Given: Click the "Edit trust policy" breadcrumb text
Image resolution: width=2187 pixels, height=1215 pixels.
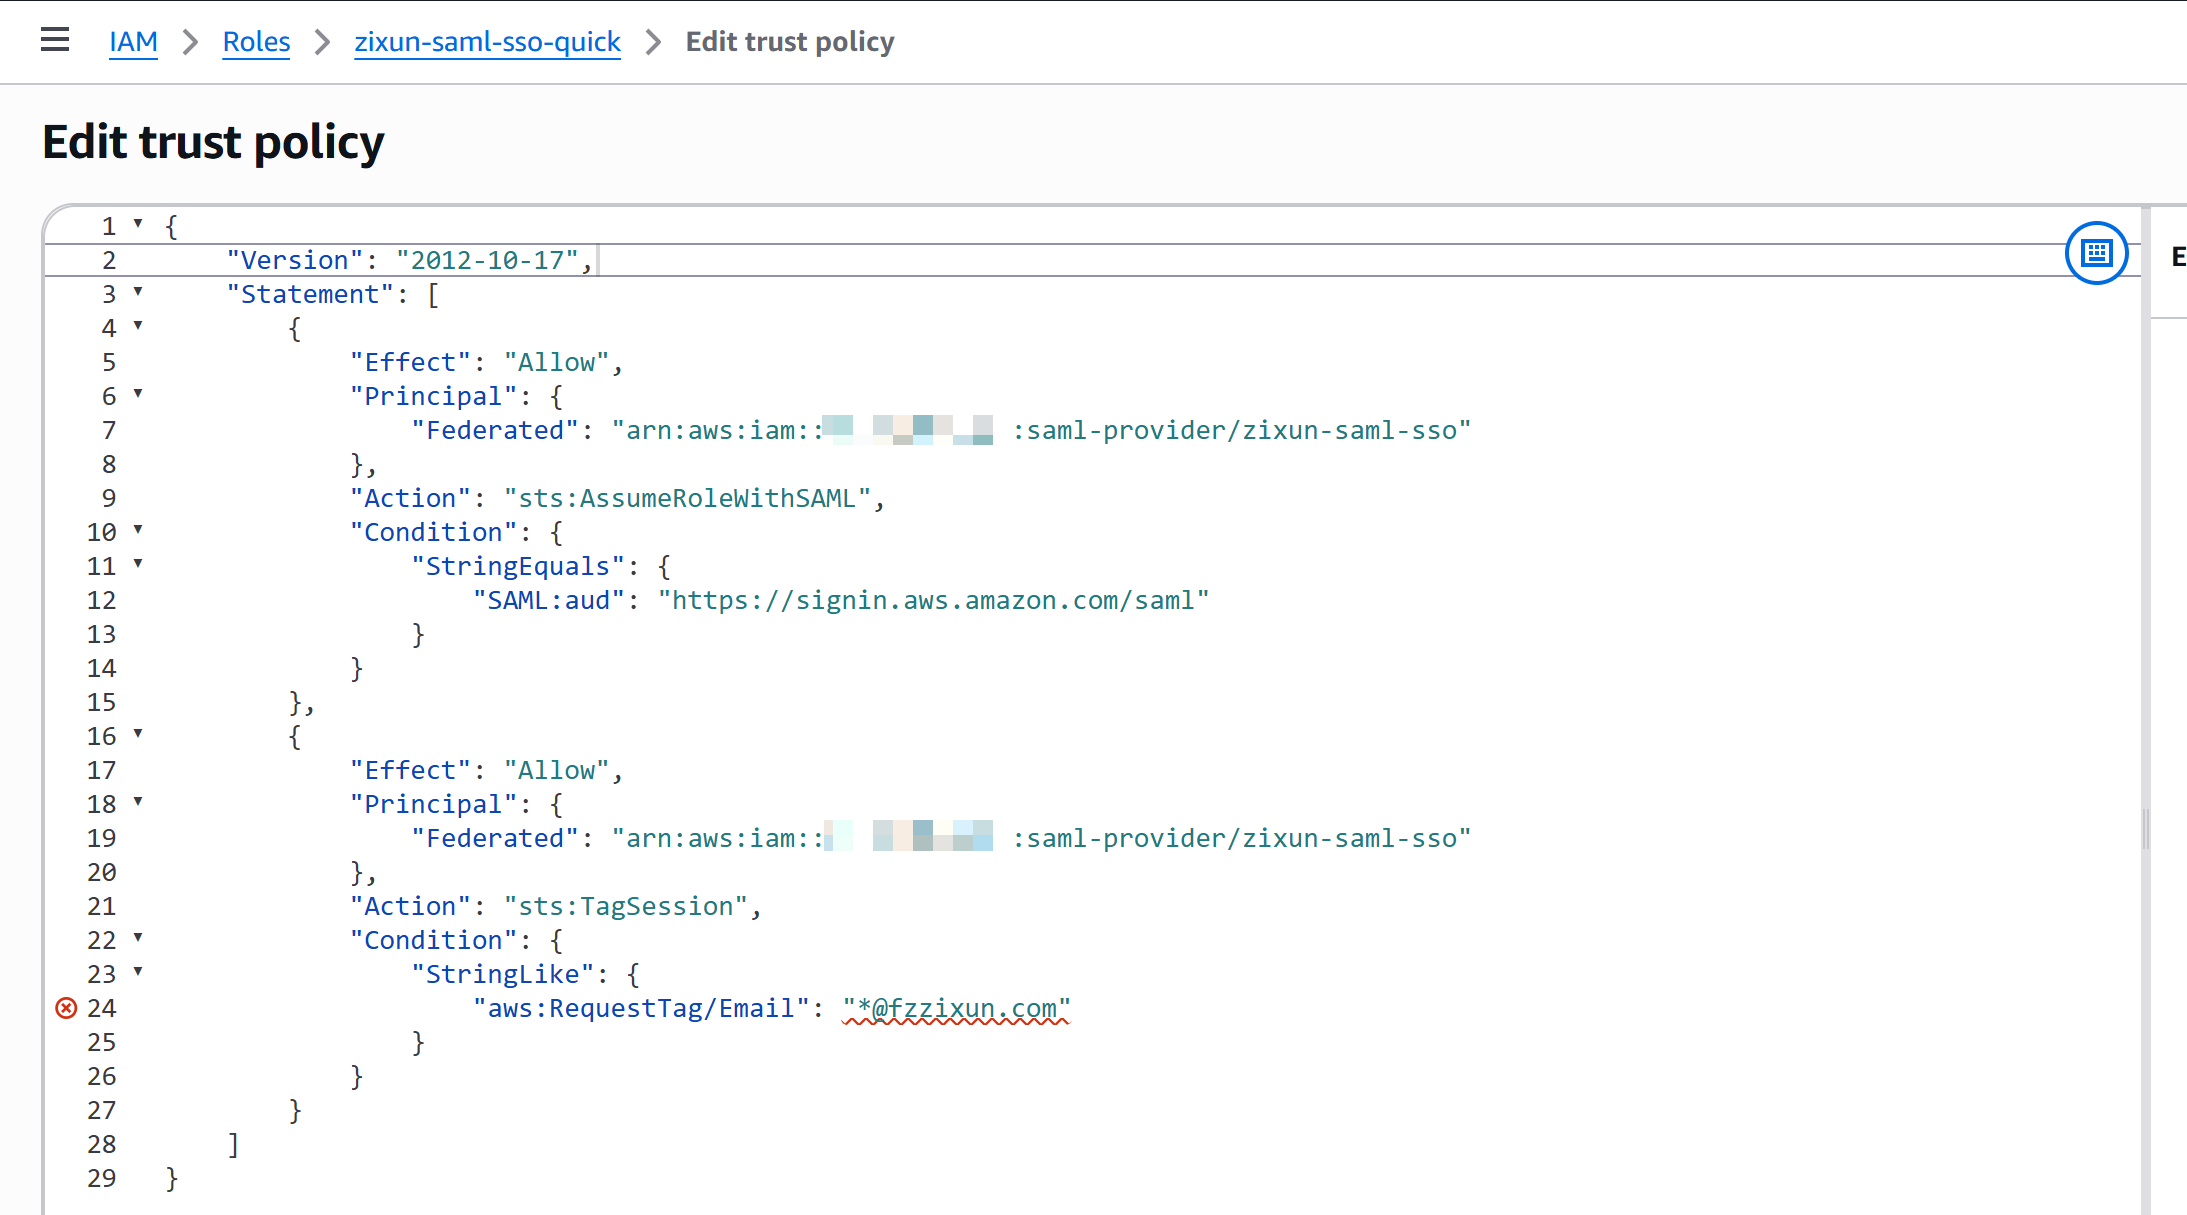Looking at the screenshot, I should pos(790,42).
